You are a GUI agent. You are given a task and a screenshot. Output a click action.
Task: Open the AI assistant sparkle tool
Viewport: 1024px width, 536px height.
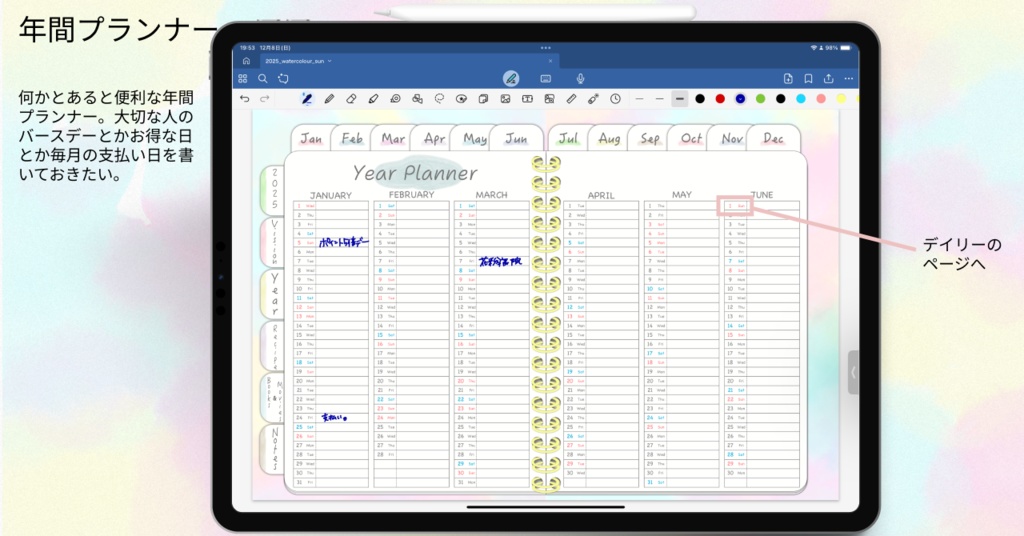click(283, 78)
